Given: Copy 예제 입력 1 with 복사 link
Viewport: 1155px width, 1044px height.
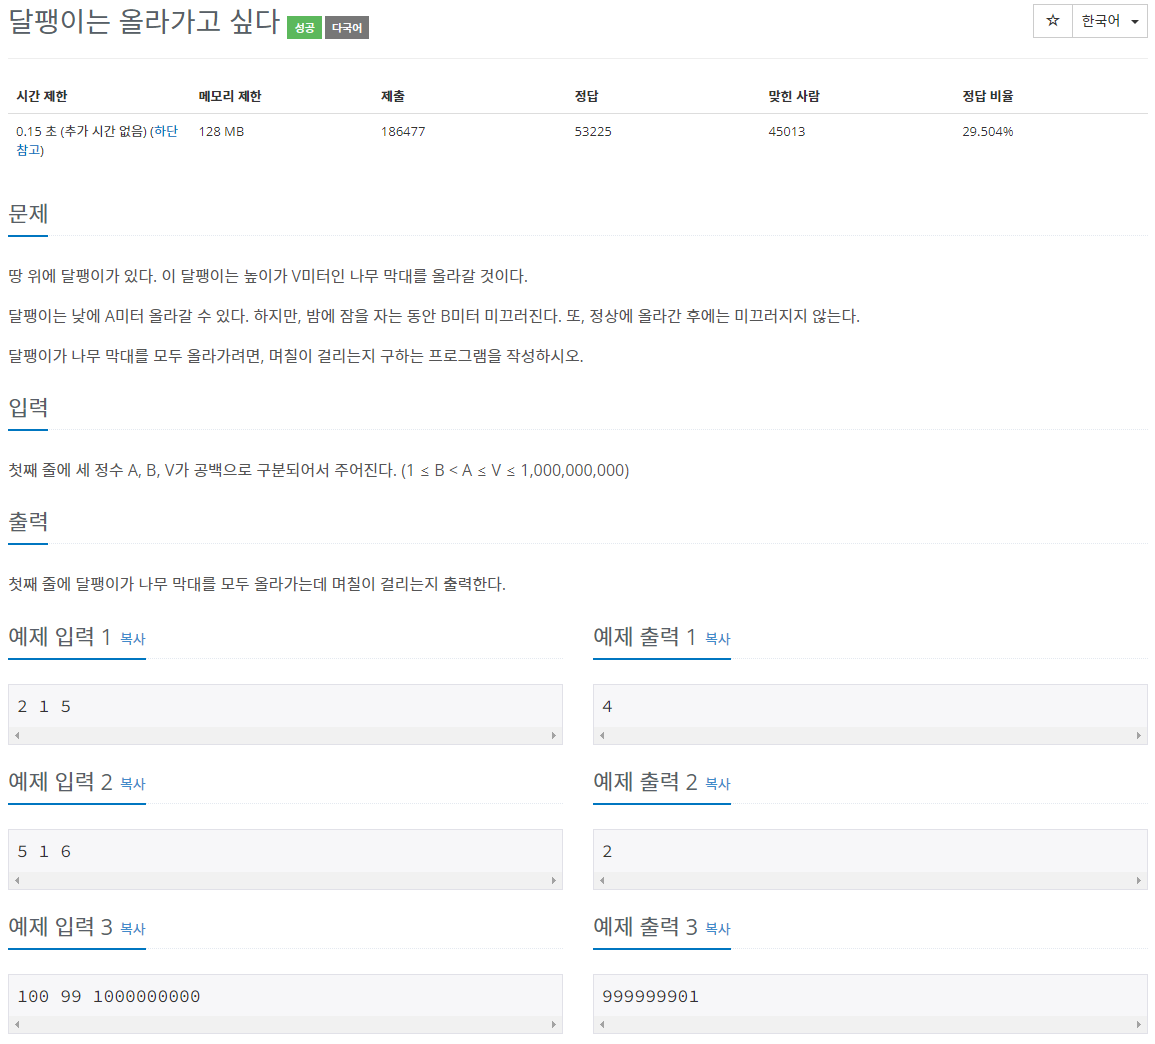Looking at the screenshot, I should tap(133, 639).
